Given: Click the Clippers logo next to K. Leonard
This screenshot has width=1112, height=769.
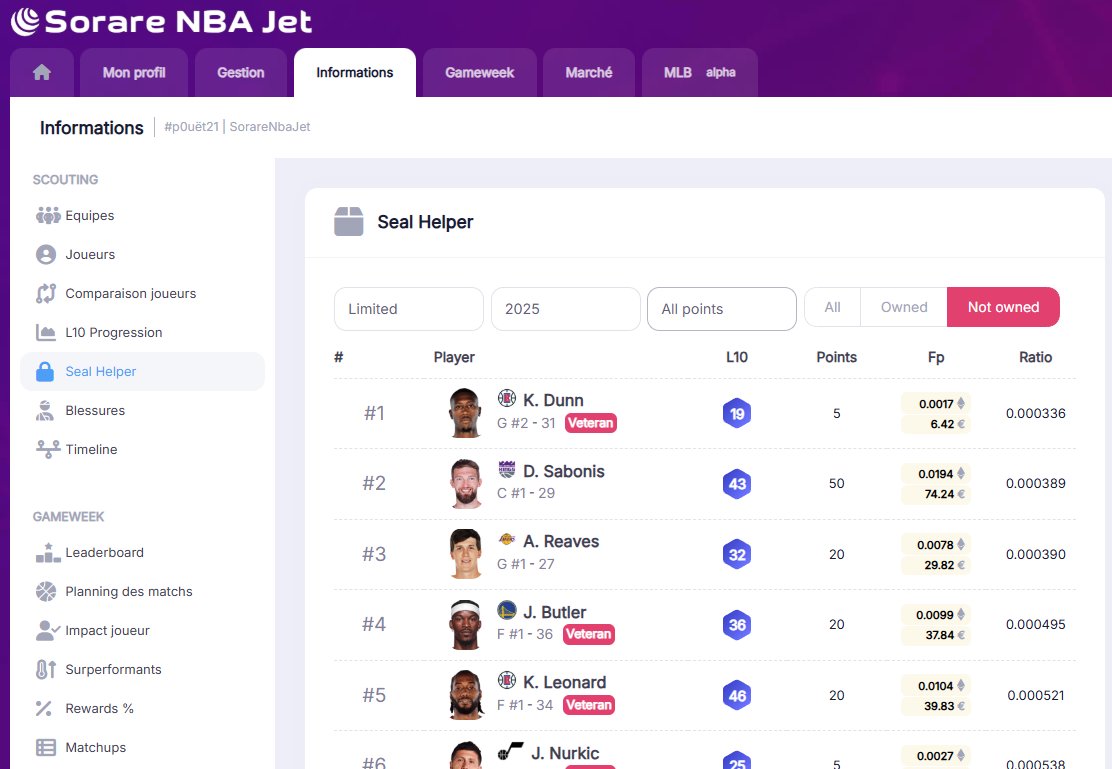Looking at the screenshot, I should coord(506,680).
